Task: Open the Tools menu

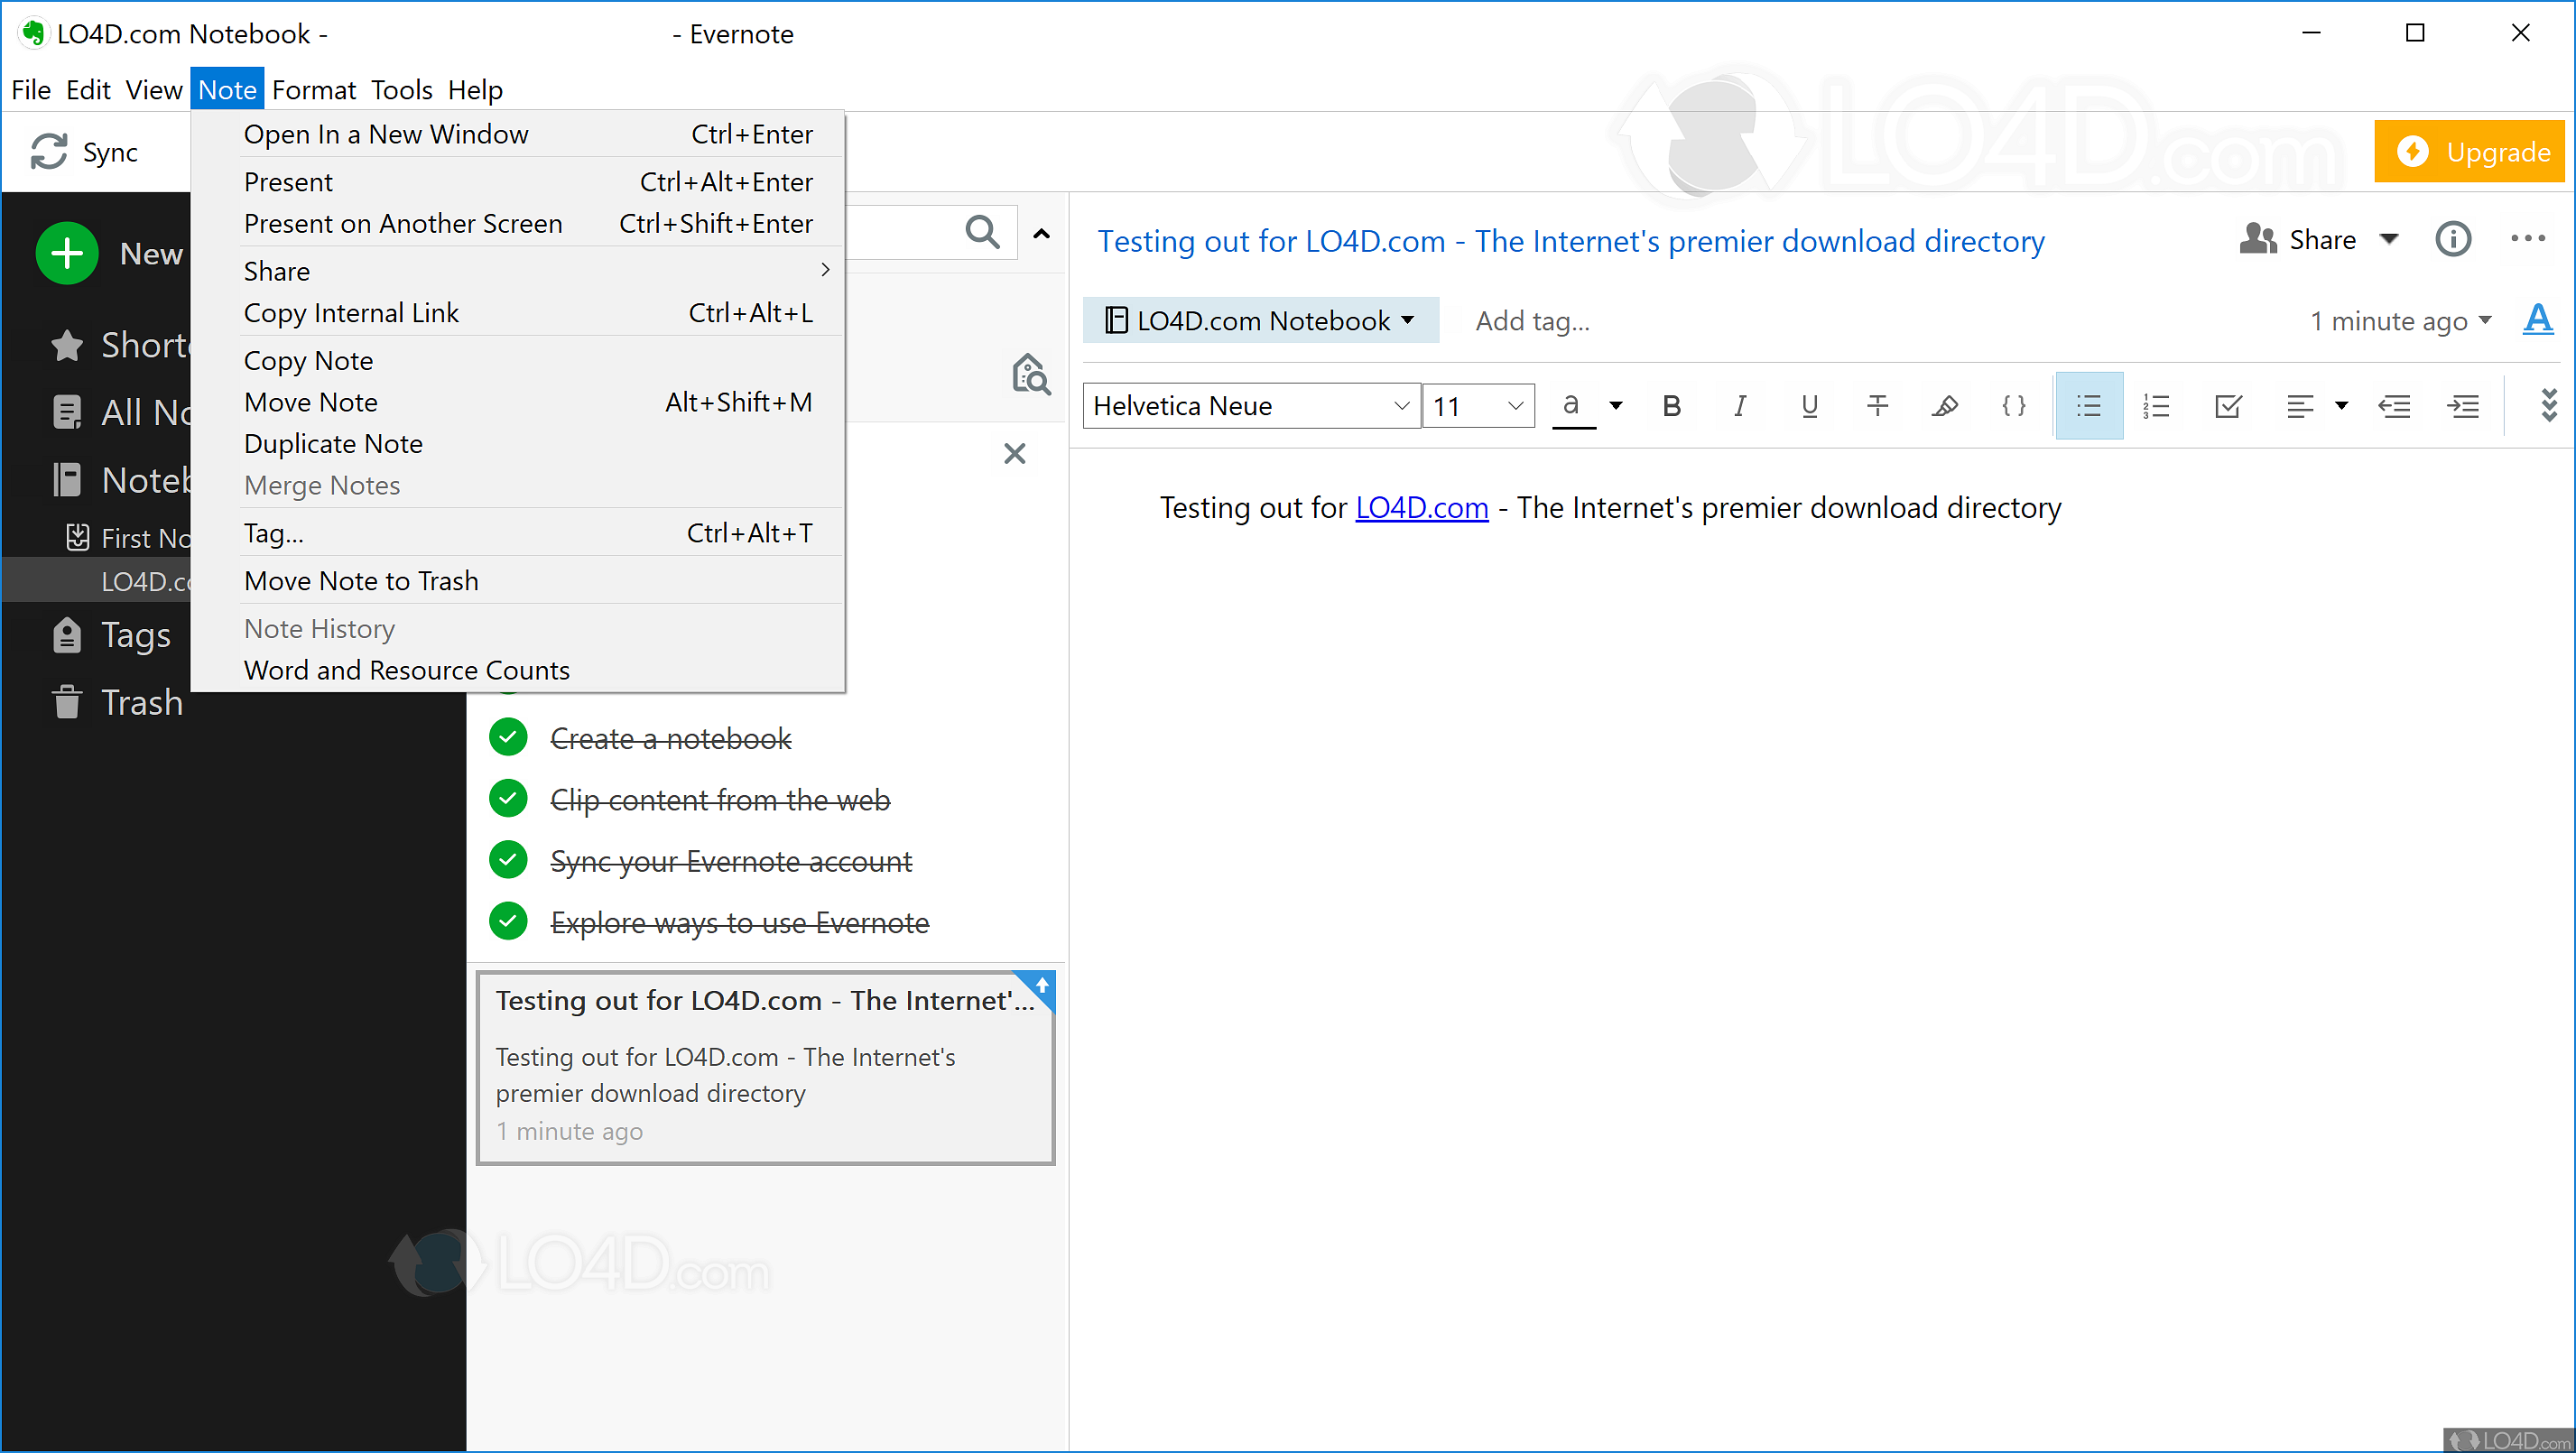Action: click(x=402, y=90)
